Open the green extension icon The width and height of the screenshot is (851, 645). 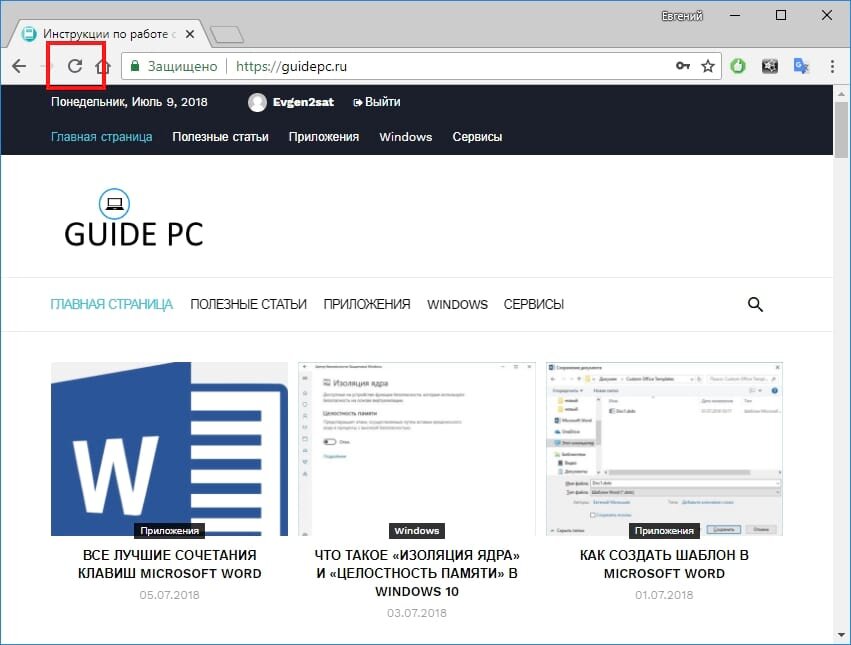pos(738,66)
